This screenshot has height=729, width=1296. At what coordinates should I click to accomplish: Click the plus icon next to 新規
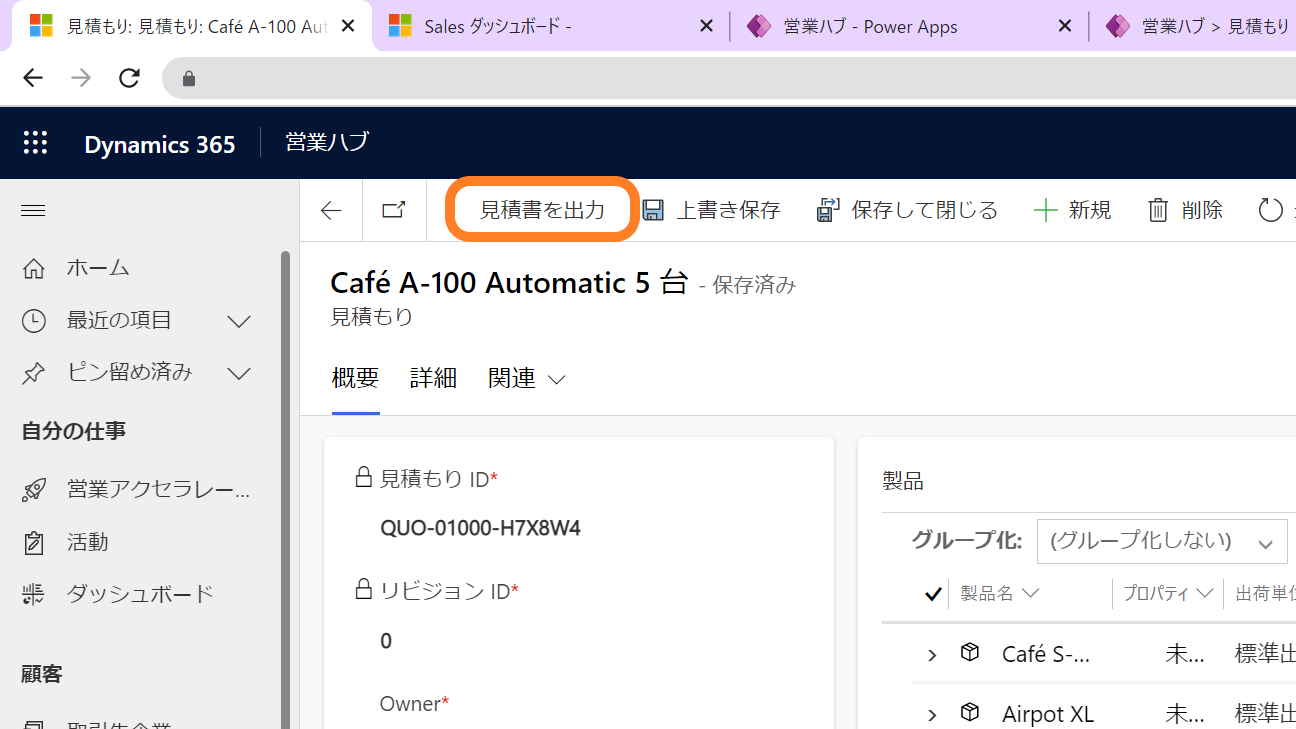(x=1045, y=210)
